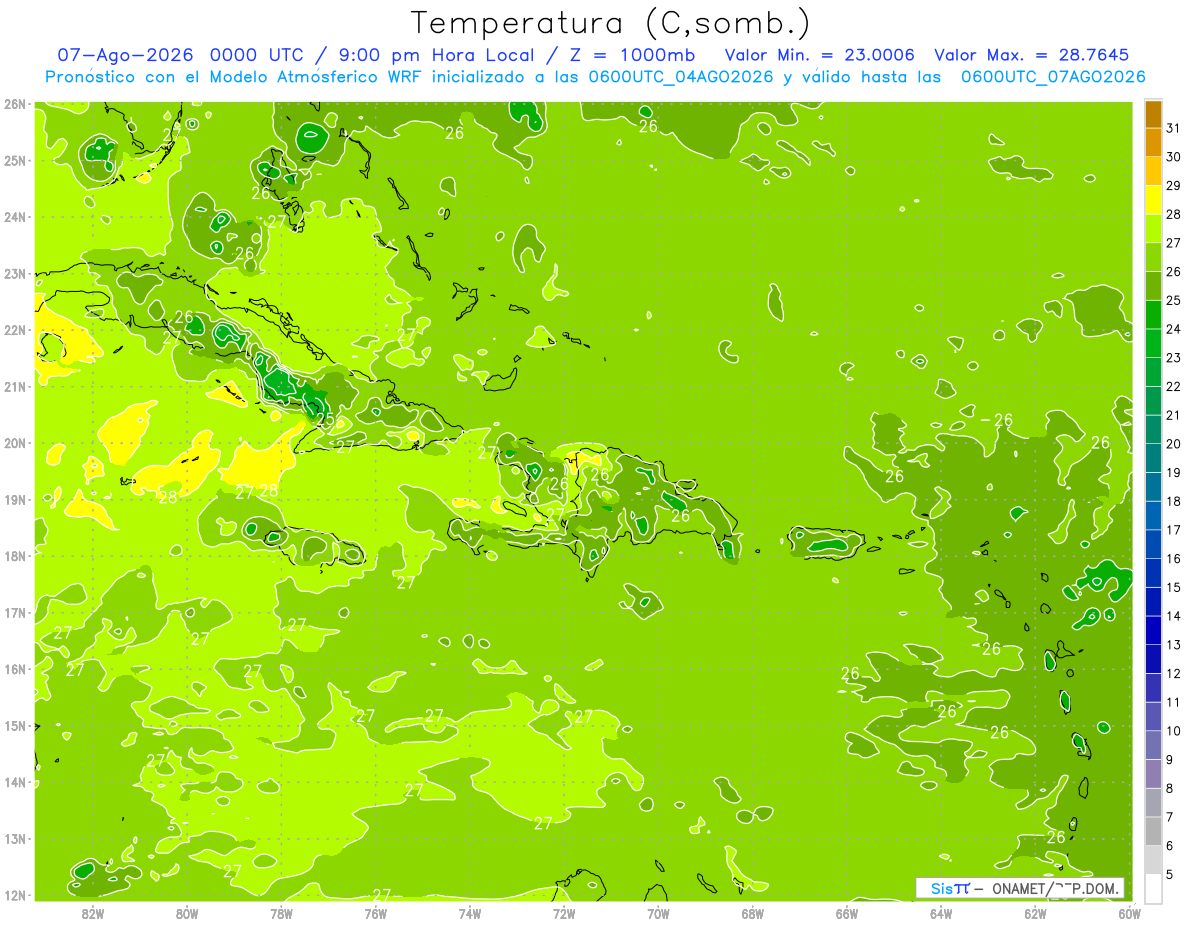This screenshot has width=1200, height=927.
Task: Click the color bar label '31'
Action: click(x=1174, y=128)
